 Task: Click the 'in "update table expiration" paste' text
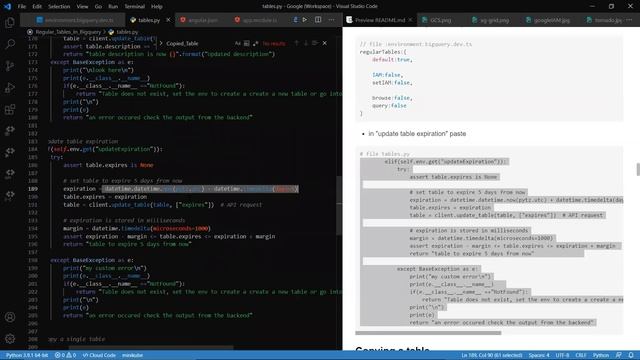point(417,133)
